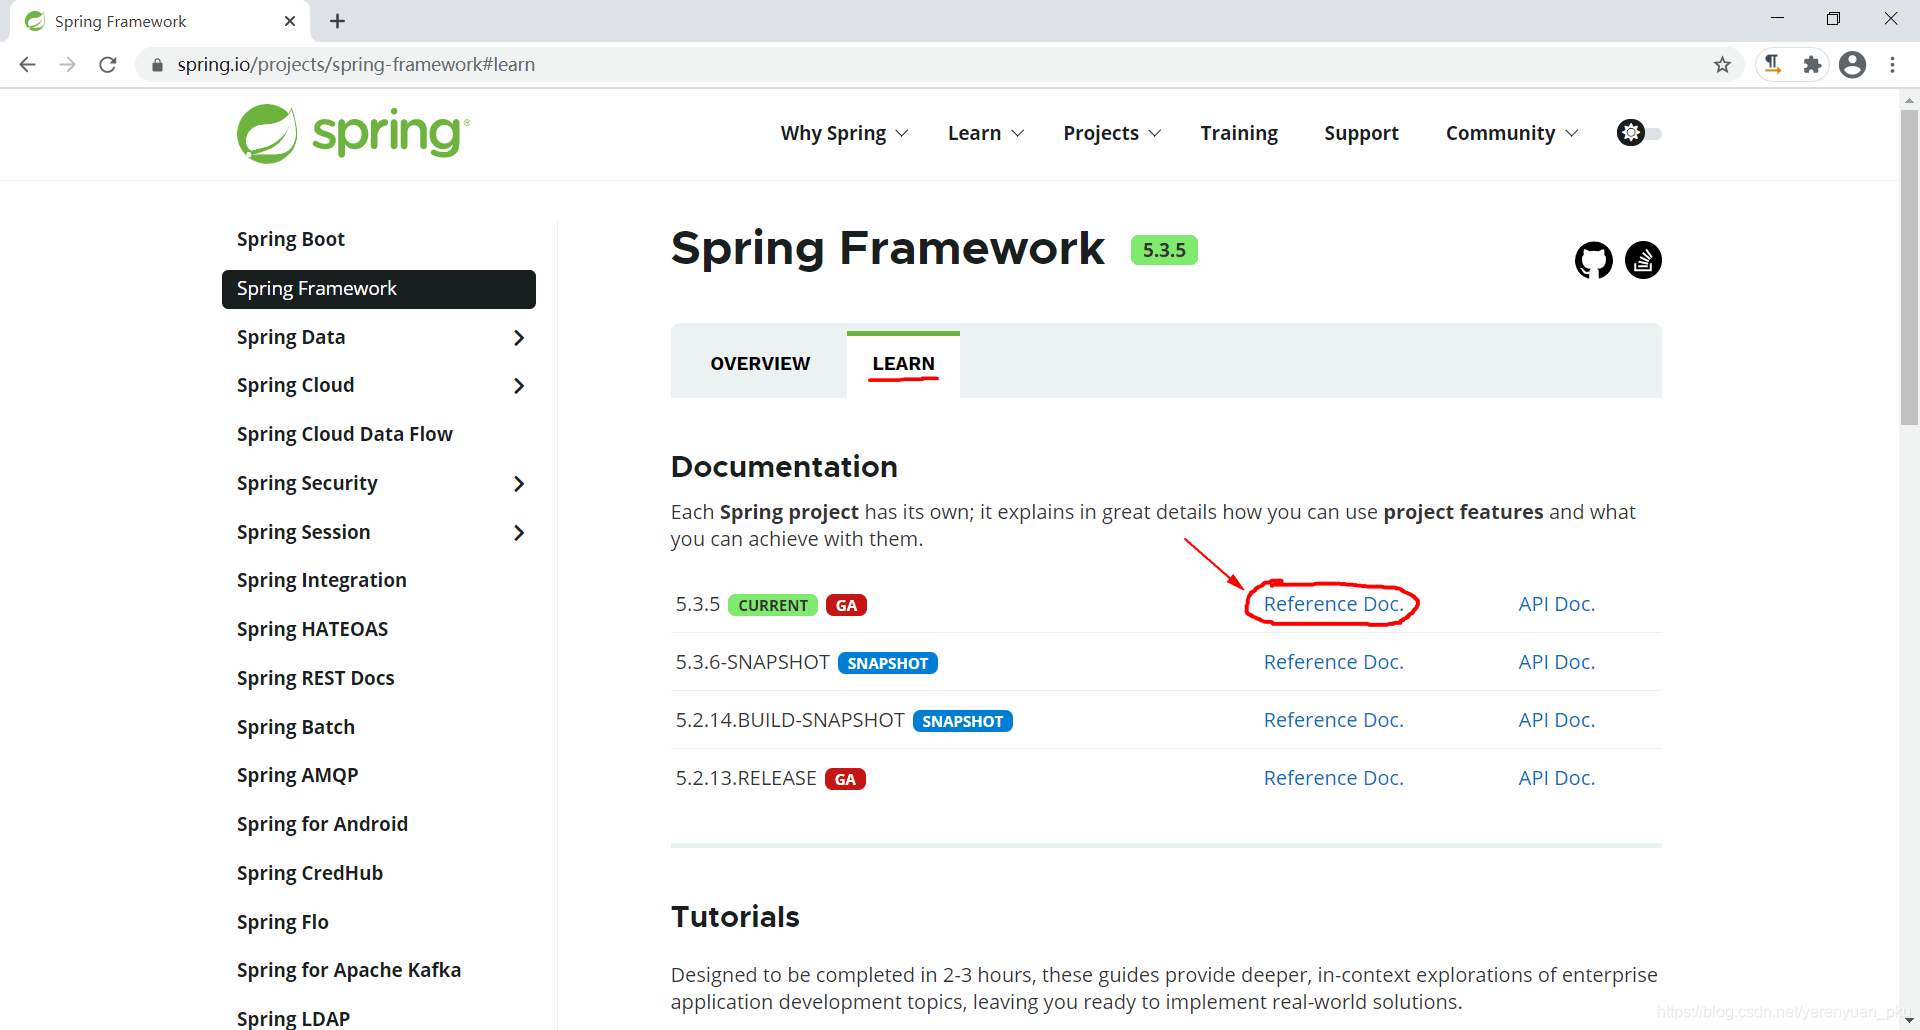1920x1030 pixels.
Task: Open Spring for Android project
Action: 323,824
